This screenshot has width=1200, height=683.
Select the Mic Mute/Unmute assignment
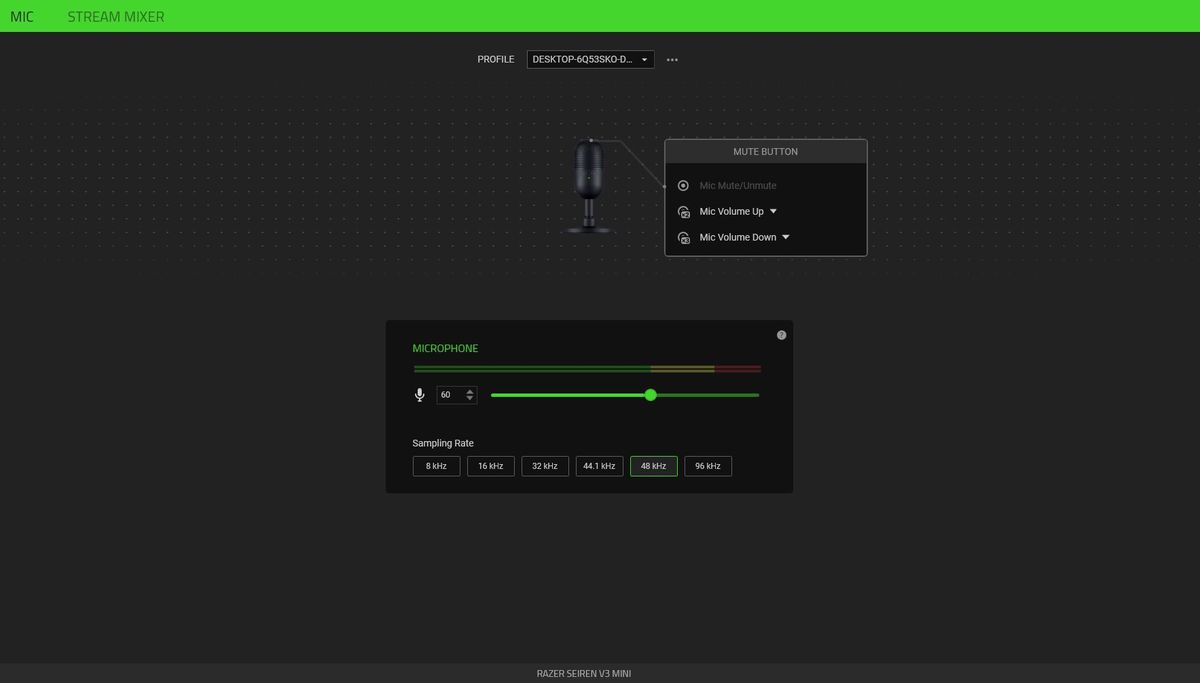coord(738,185)
